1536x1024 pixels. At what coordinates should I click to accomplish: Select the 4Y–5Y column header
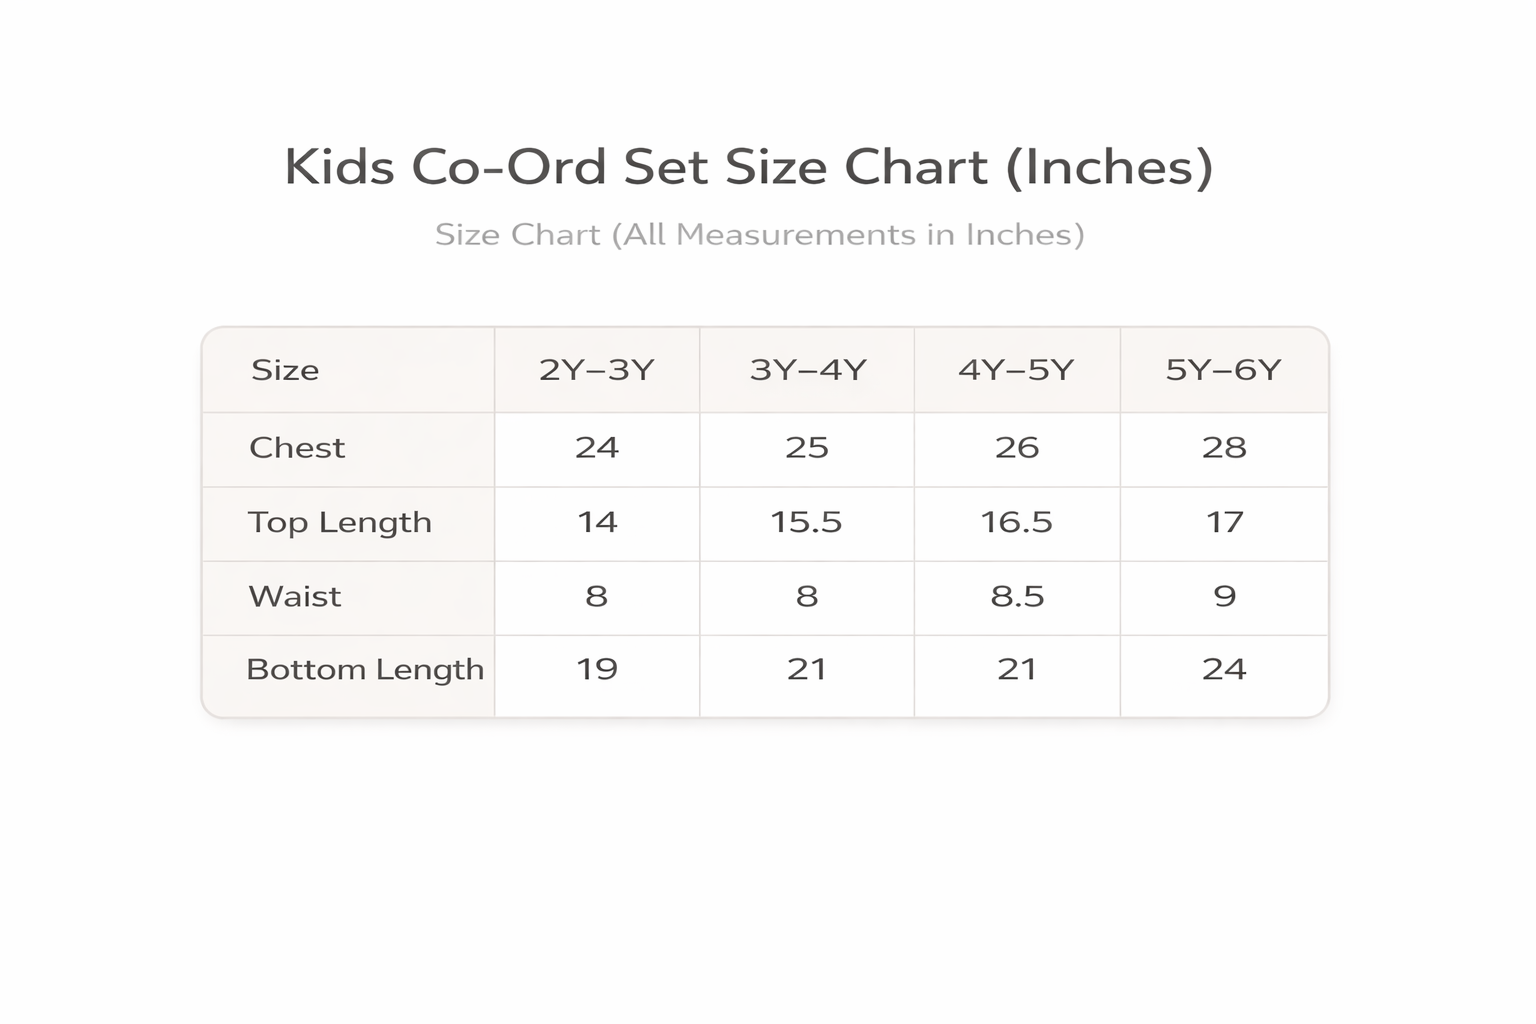[x=1016, y=371]
